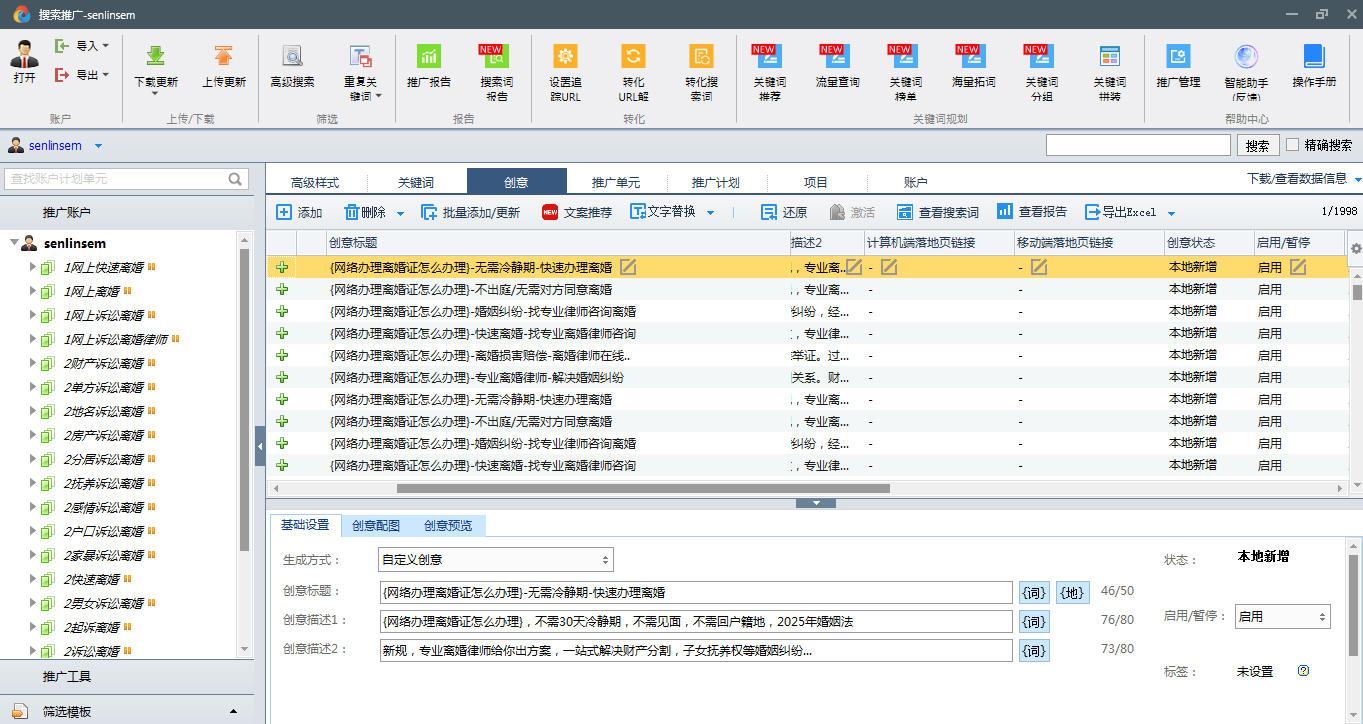Image resolution: width=1363 pixels, height=724 pixels.
Task: Open the 操作手册 manual icon
Action: (1313, 57)
